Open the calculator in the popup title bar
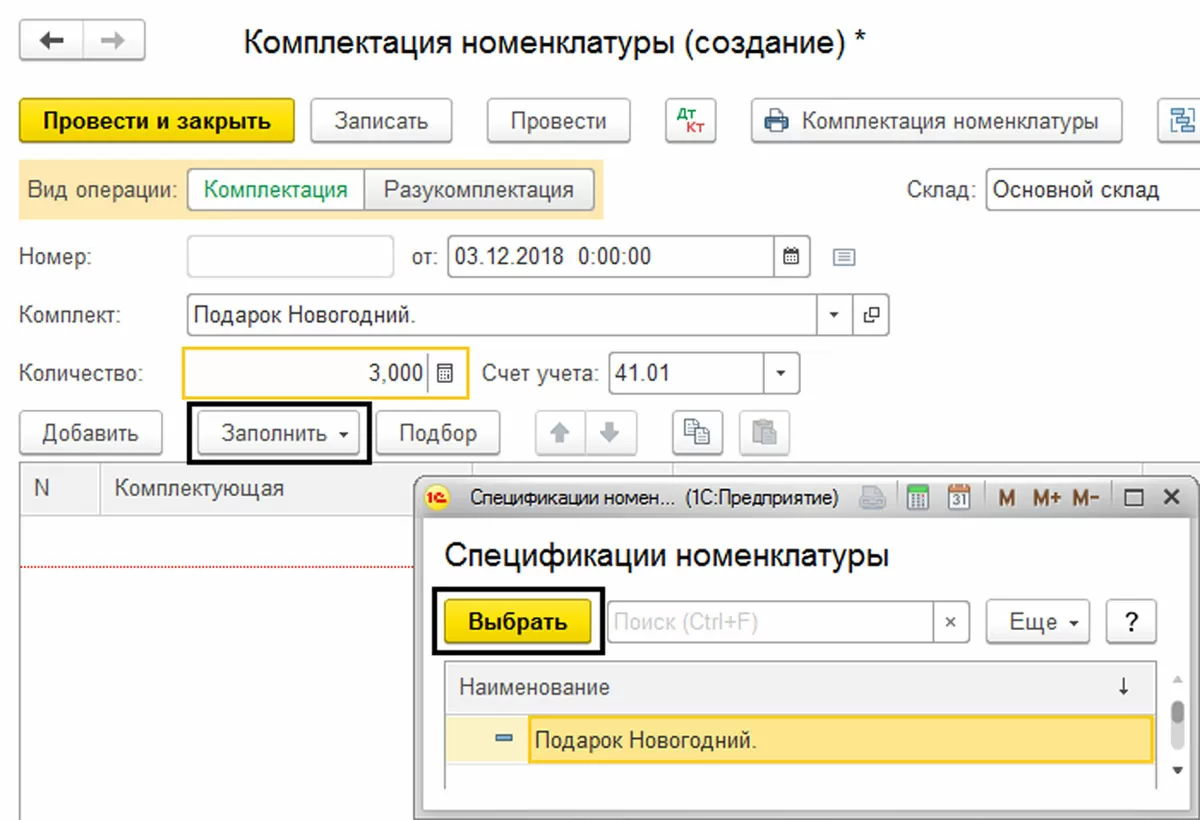 pos(919,496)
